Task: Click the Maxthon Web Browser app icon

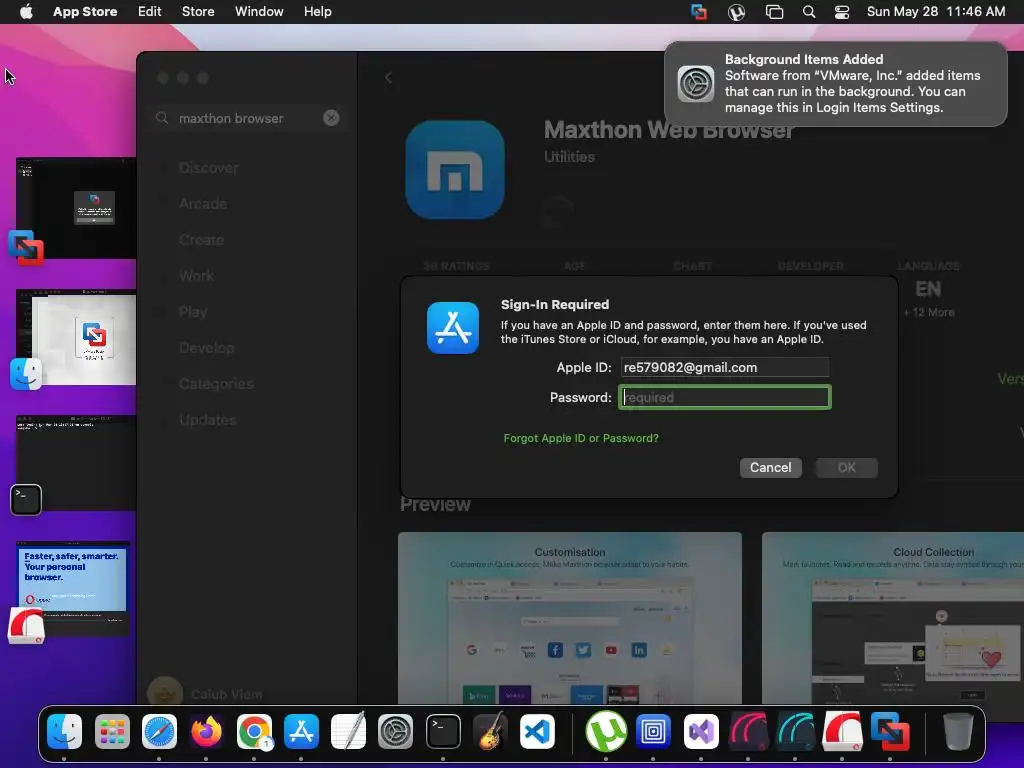Action: pyautogui.click(x=455, y=170)
